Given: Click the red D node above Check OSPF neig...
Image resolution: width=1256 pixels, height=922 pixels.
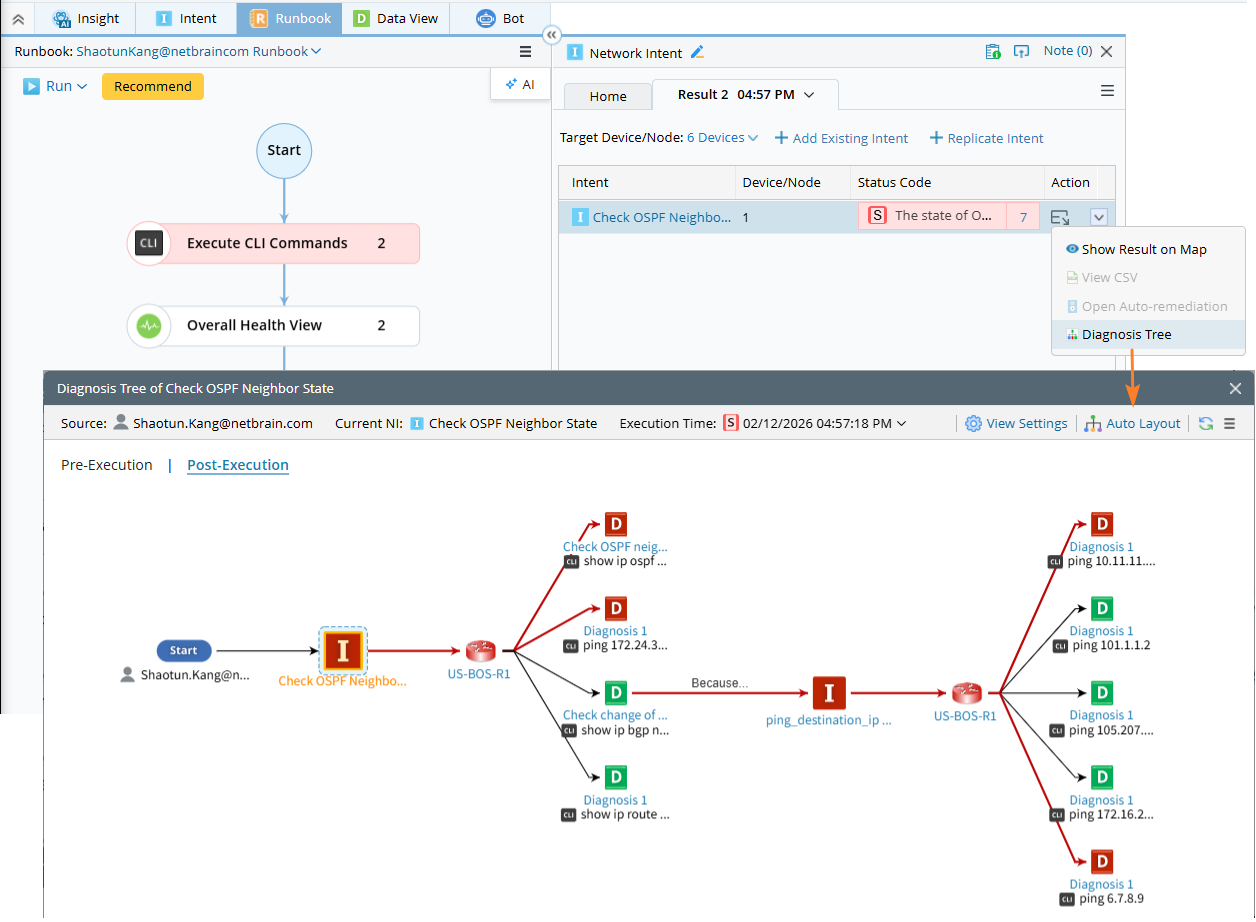Looking at the screenshot, I should (x=616, y=524).
